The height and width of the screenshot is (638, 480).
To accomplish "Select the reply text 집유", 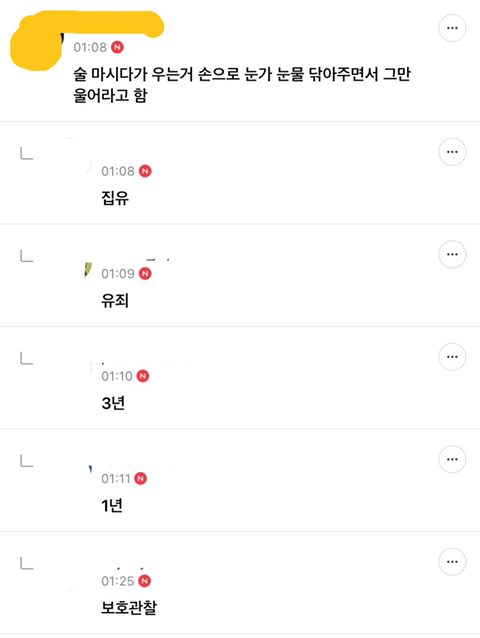I will coord(115,198).
